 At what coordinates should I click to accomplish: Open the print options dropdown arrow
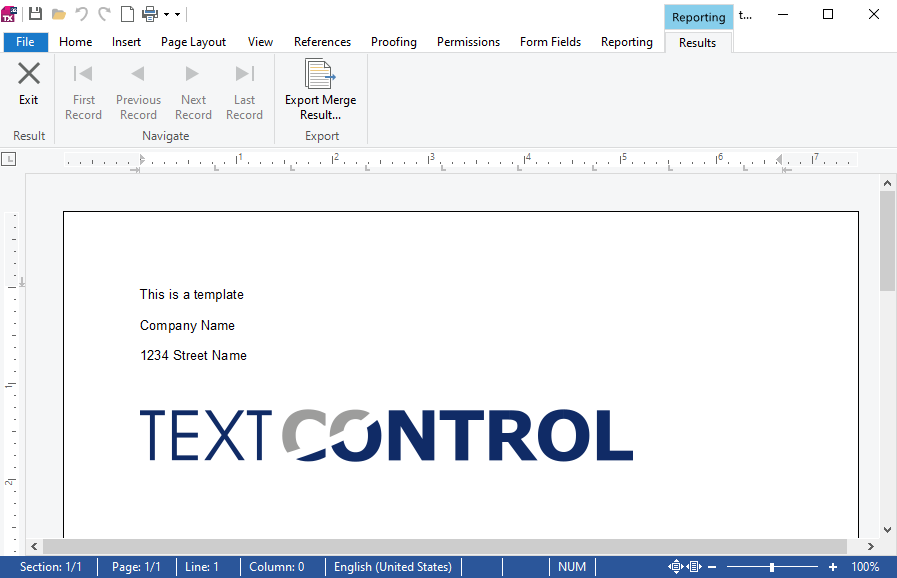166,14
